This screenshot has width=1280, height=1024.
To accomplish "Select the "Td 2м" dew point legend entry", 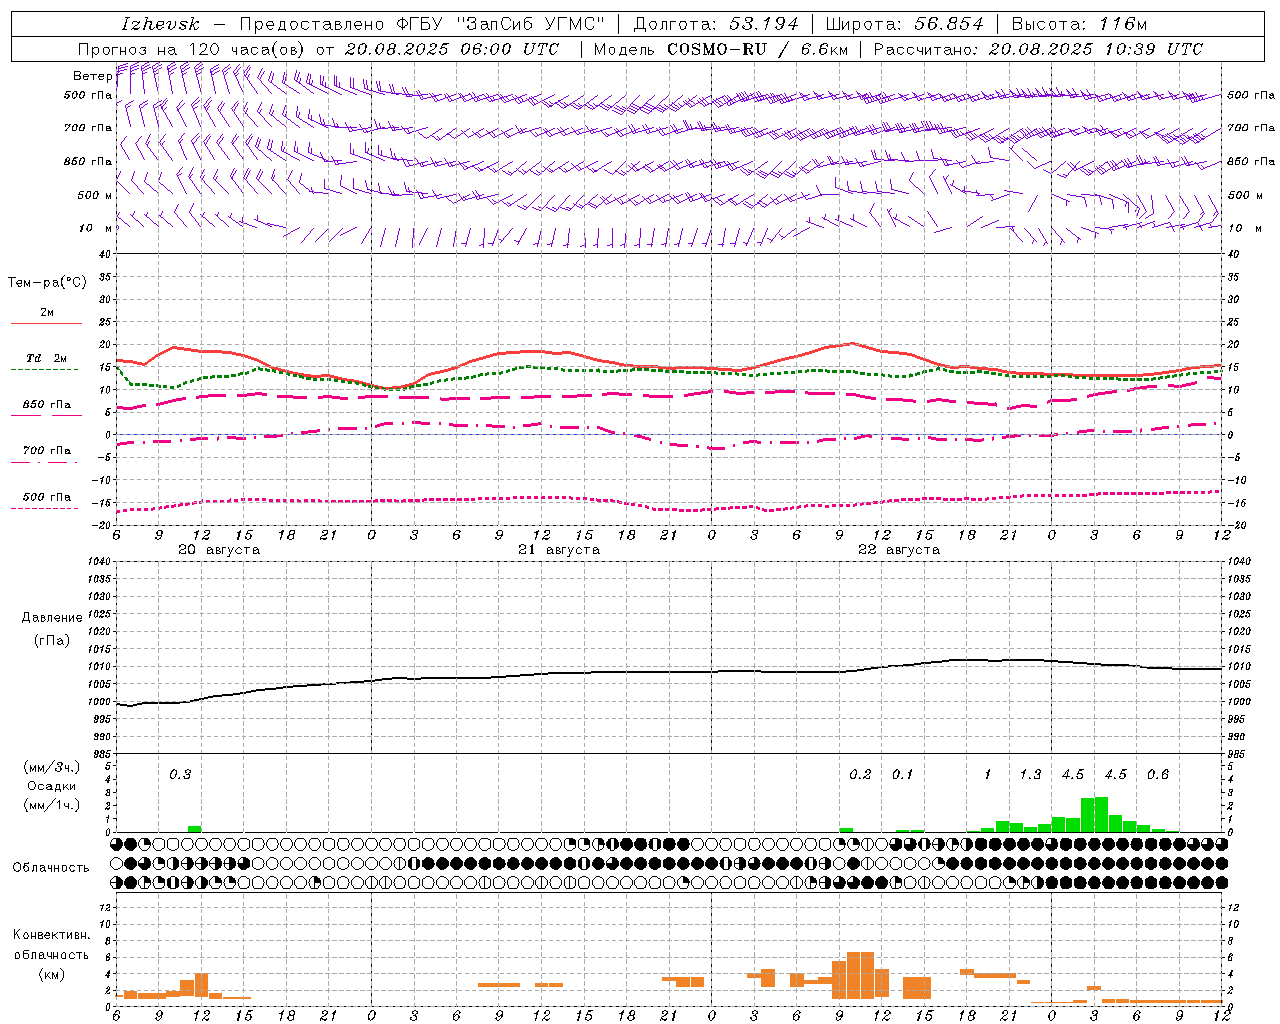I will tap(46, 358).
